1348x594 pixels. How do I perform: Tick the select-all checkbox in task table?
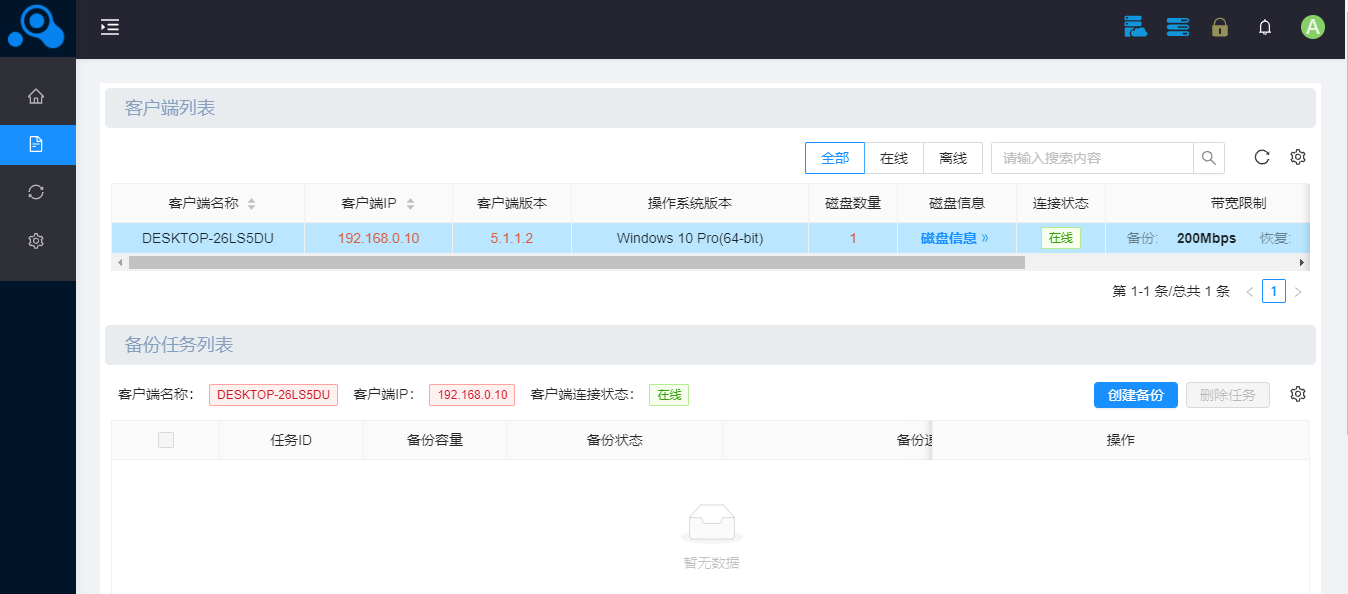point(166,440)
